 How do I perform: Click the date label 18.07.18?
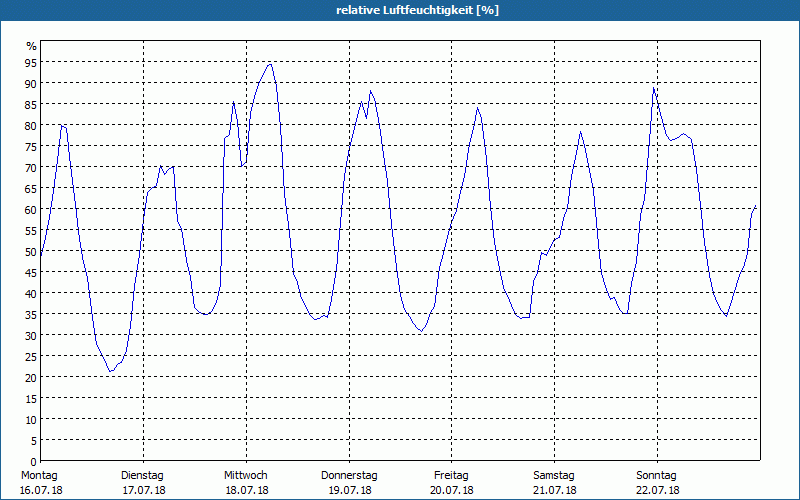(245, 490)
